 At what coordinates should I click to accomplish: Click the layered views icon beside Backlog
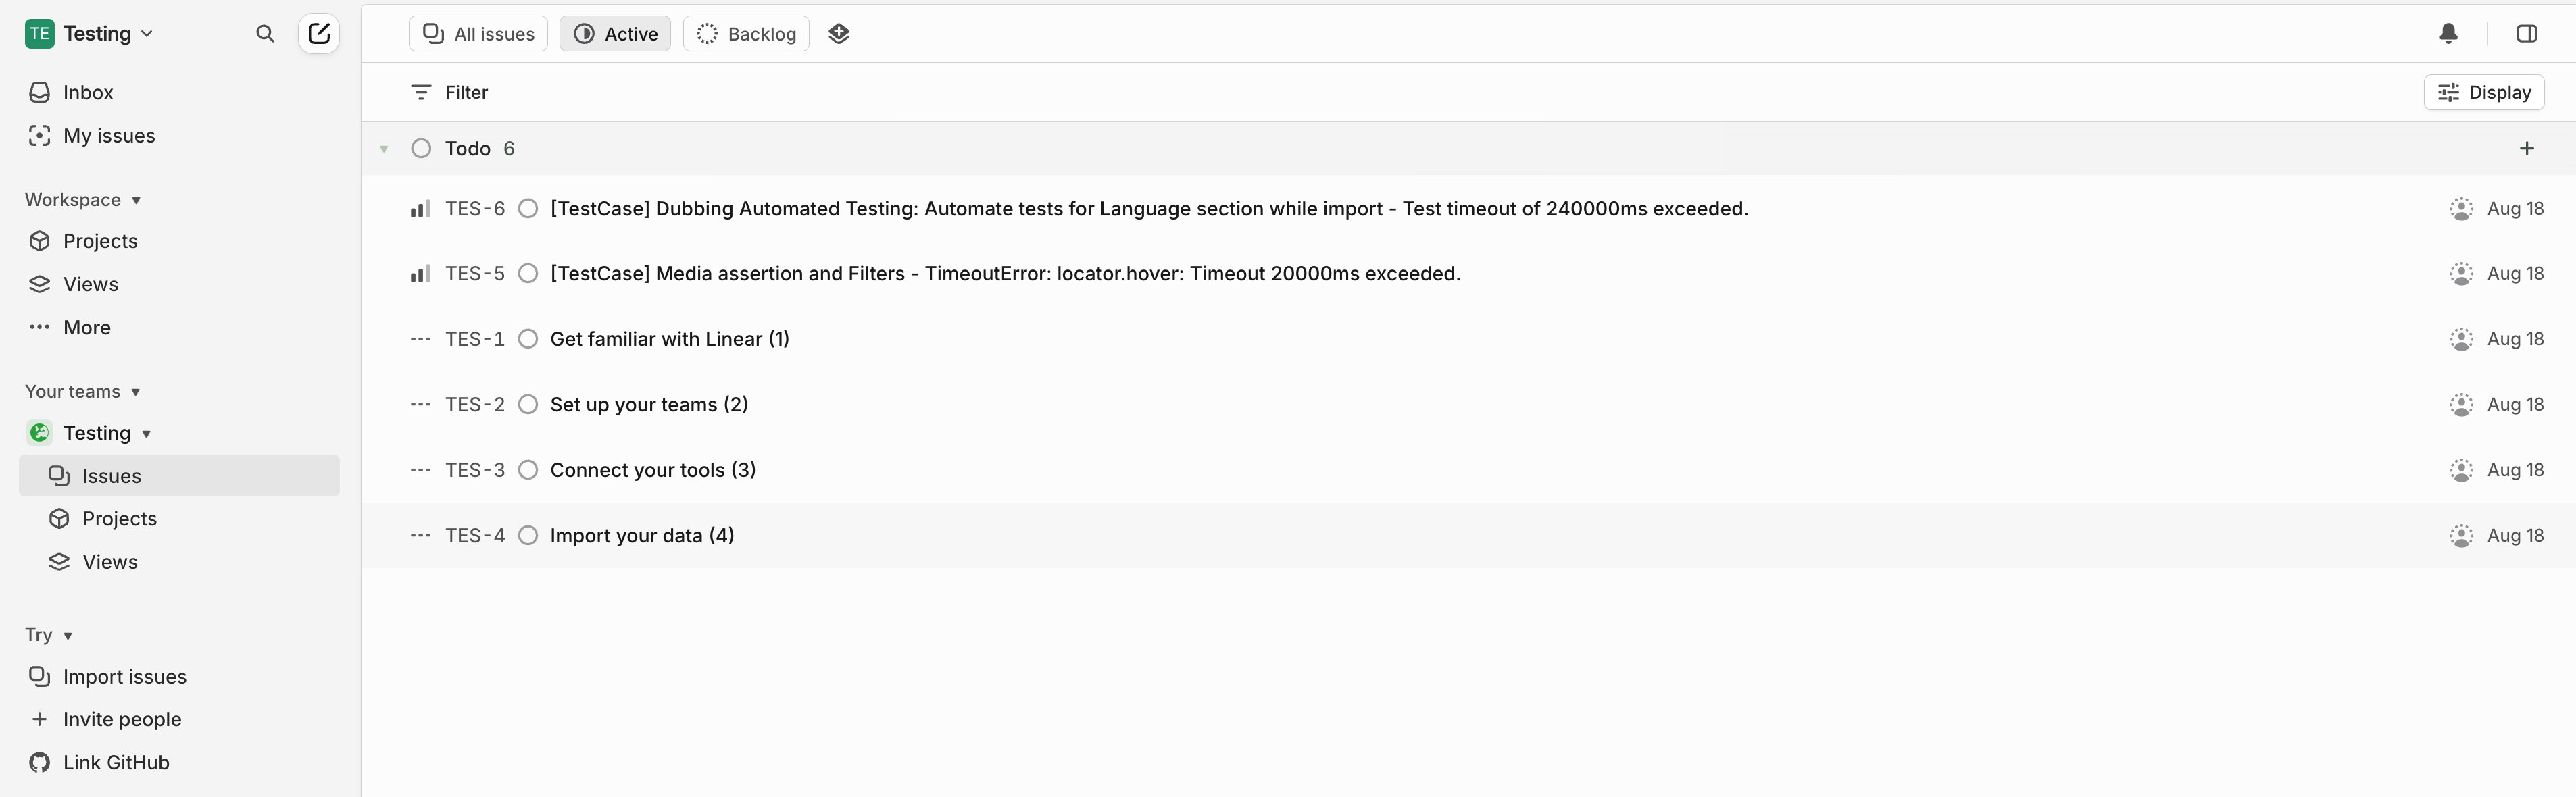[x=838, y=34]
